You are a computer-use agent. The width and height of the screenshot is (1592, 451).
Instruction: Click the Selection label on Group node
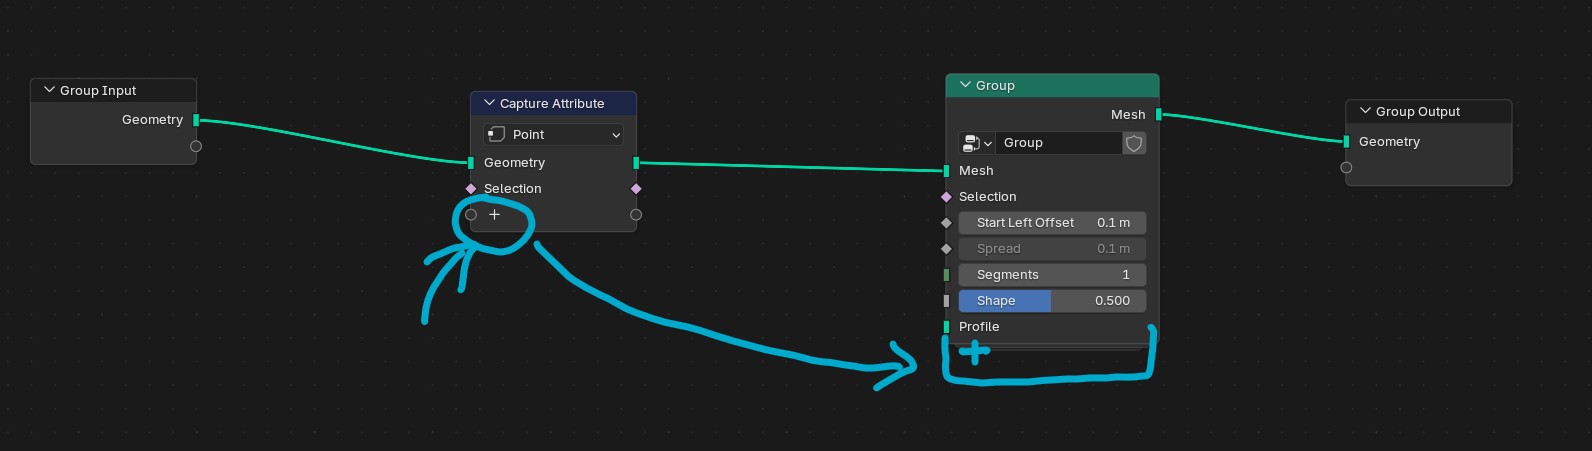coord(988,197)
